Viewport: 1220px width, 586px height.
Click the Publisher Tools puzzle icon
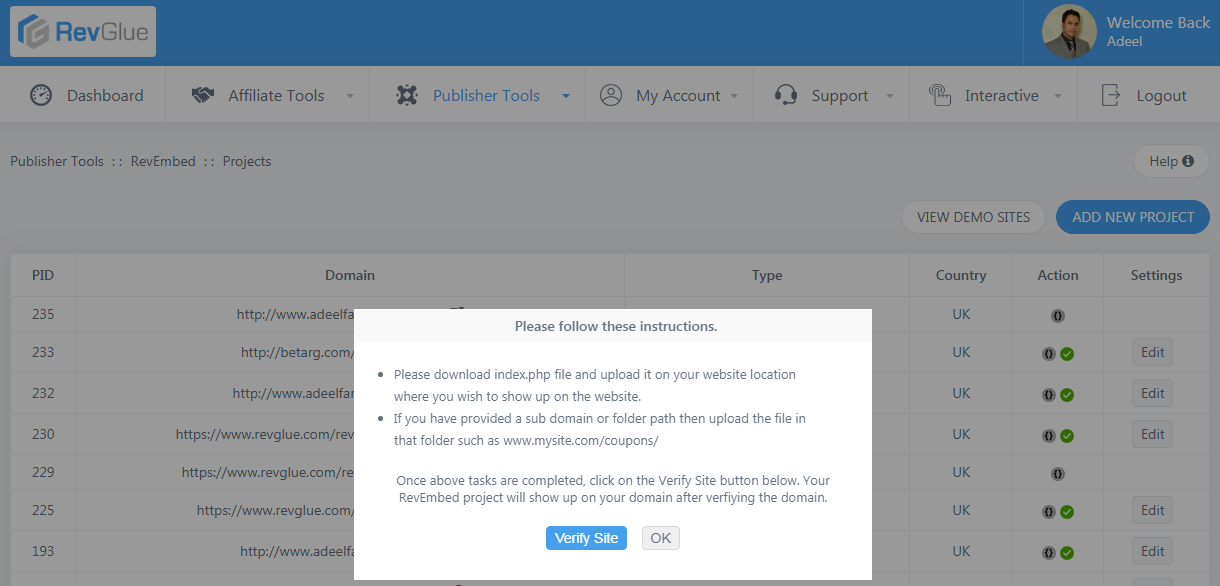coord(406,95)
